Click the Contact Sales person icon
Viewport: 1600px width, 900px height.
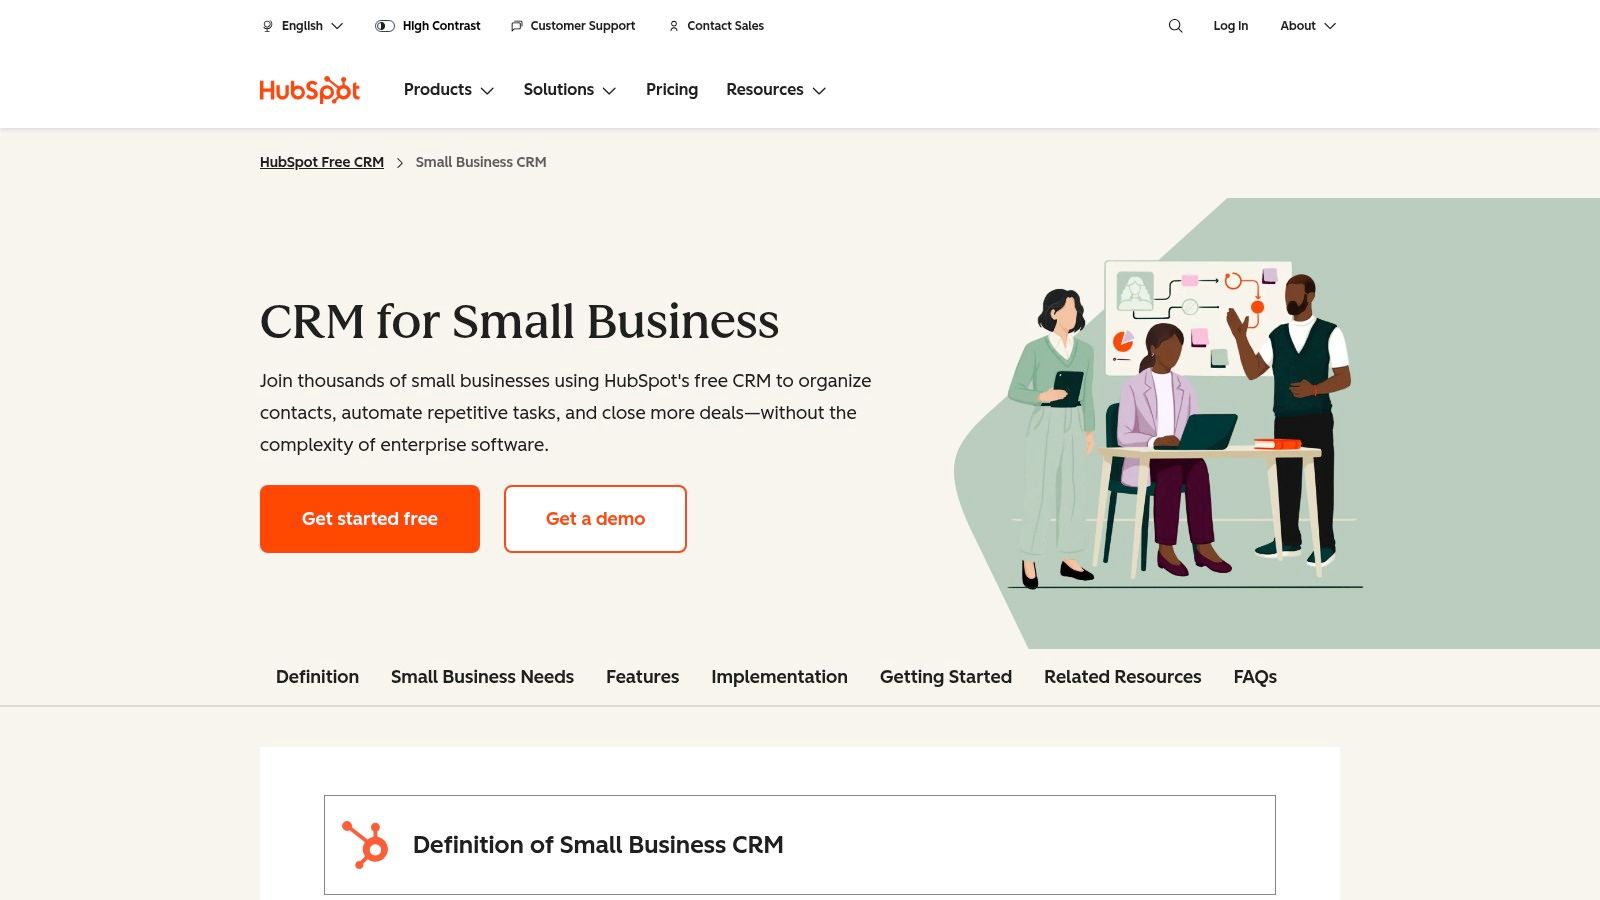click(674, 26)
